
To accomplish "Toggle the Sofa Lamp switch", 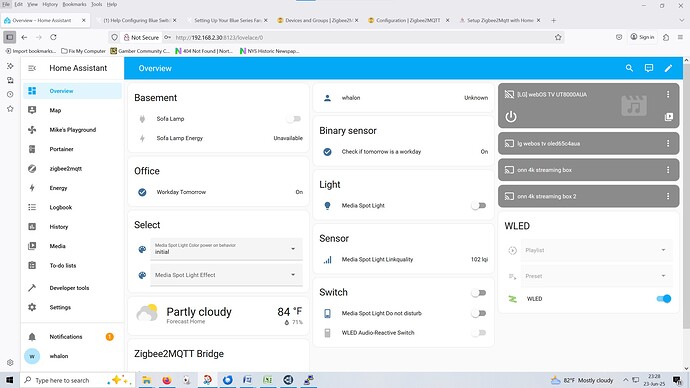I will (294, 119).
